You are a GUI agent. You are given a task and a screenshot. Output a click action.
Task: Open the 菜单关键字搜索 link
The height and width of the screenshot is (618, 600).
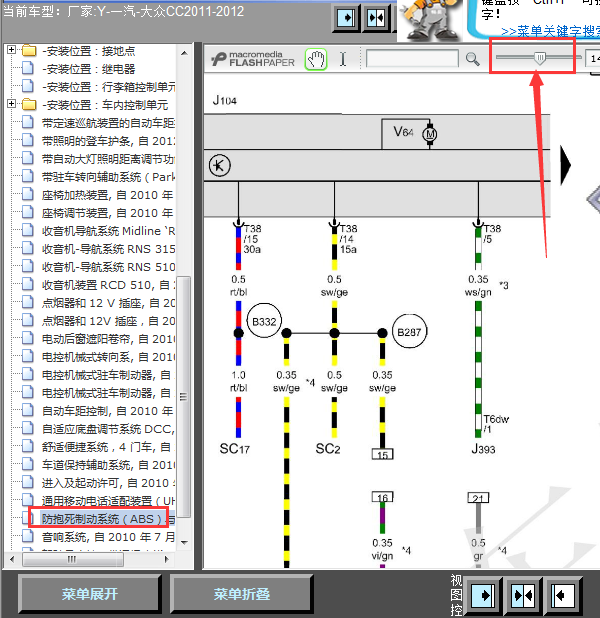(550, 32)
